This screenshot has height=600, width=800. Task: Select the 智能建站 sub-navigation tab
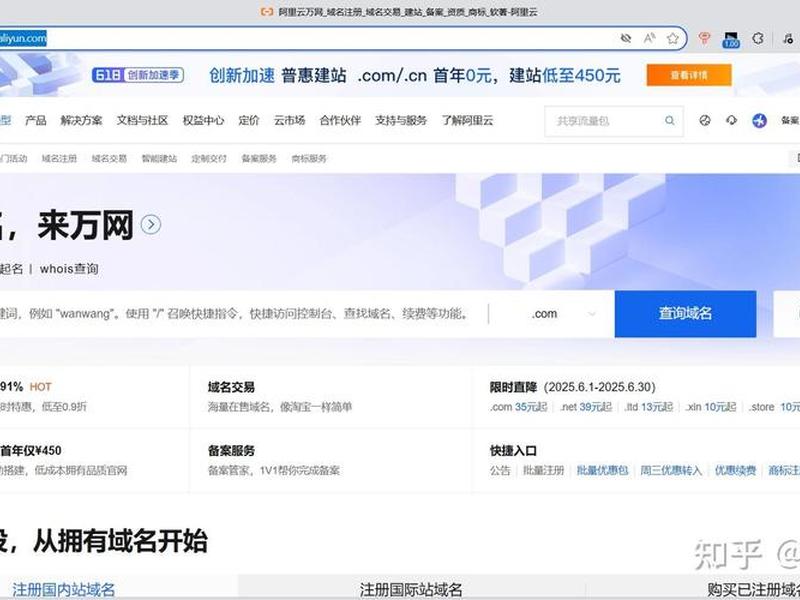point(159,159)
